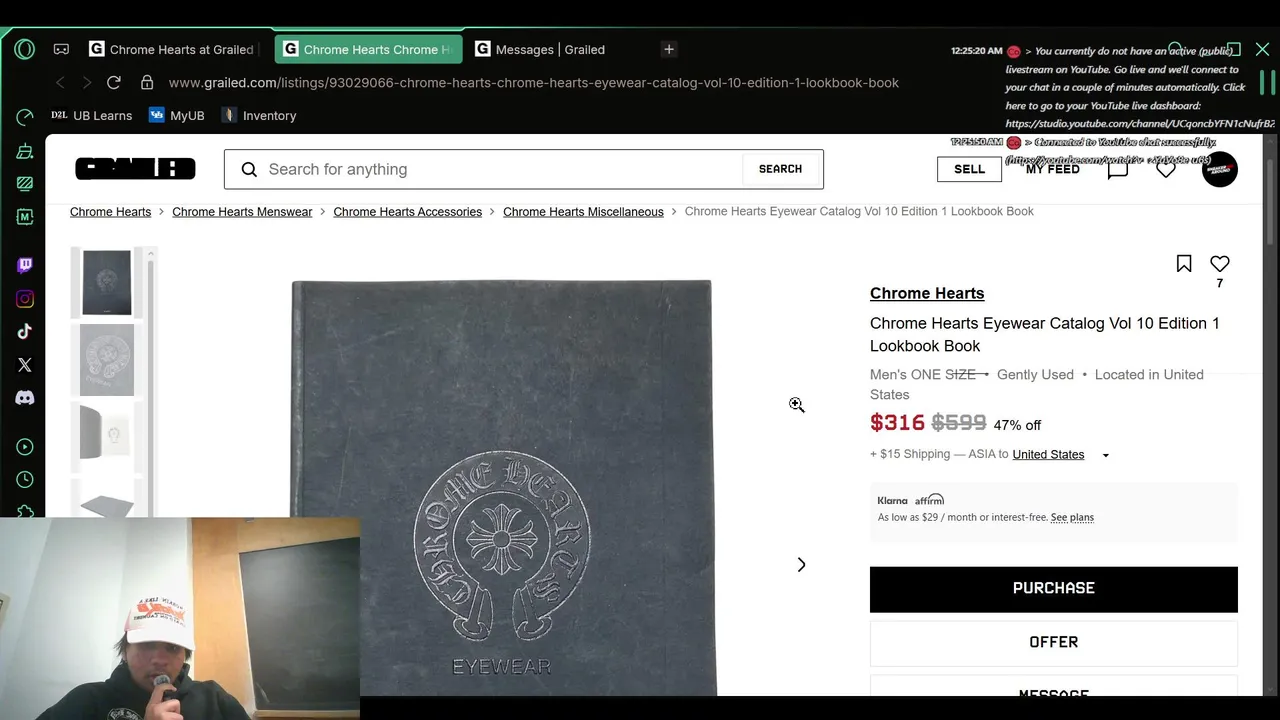
Task: Open the sidebar history clock icon
Action: 25,480
